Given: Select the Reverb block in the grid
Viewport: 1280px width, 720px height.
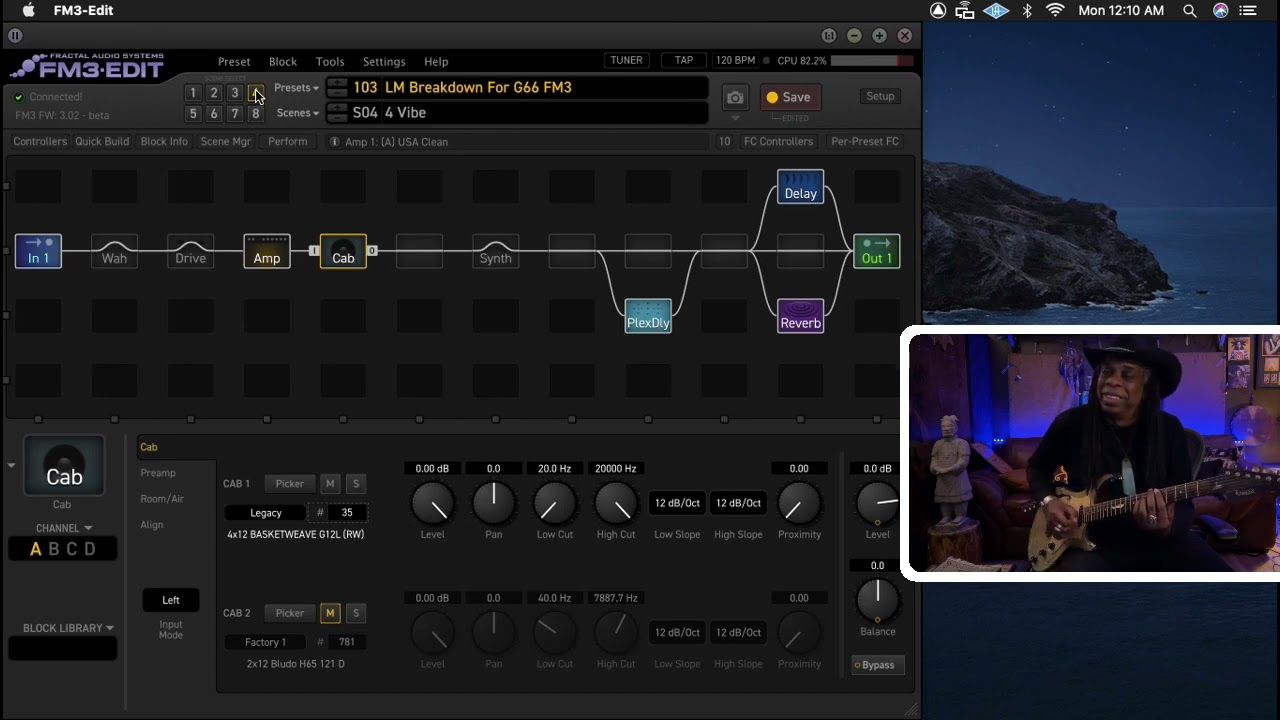Looking at the screenshot, I should (x=800, y=316).
